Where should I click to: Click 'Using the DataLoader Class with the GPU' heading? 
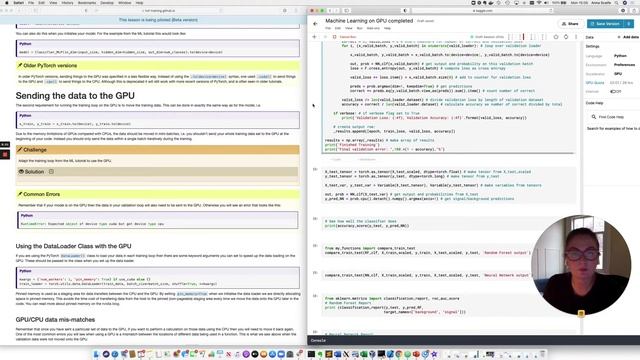click(73, 246)
